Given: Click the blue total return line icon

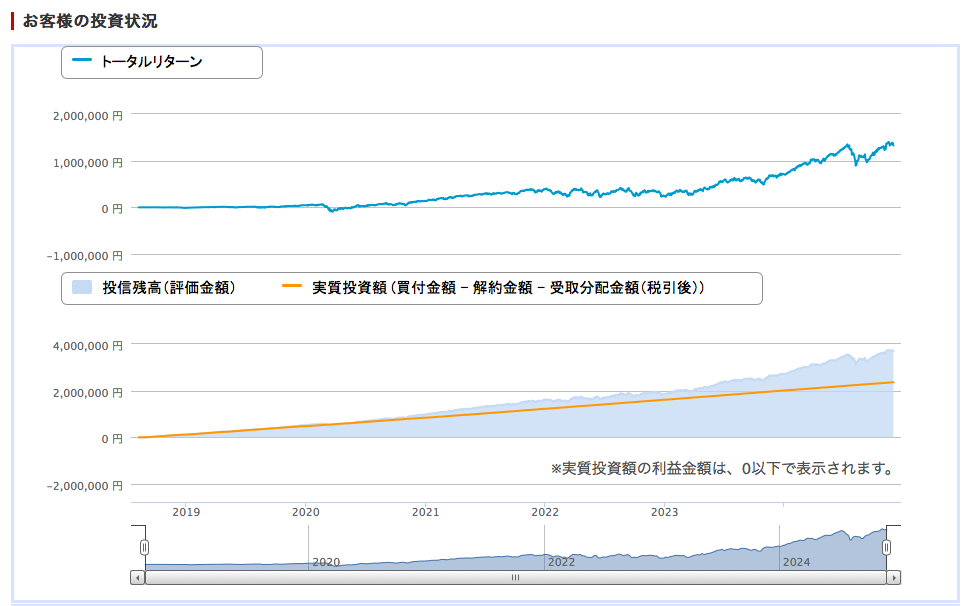Looking at the screenshot, I should 81,60.
